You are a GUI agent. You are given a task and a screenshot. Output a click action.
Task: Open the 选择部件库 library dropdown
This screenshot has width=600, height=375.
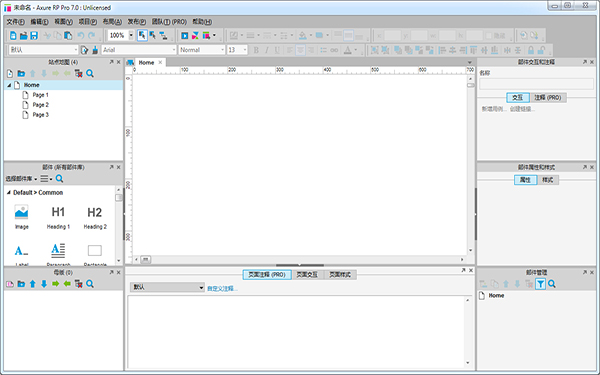tap(21, 179)
